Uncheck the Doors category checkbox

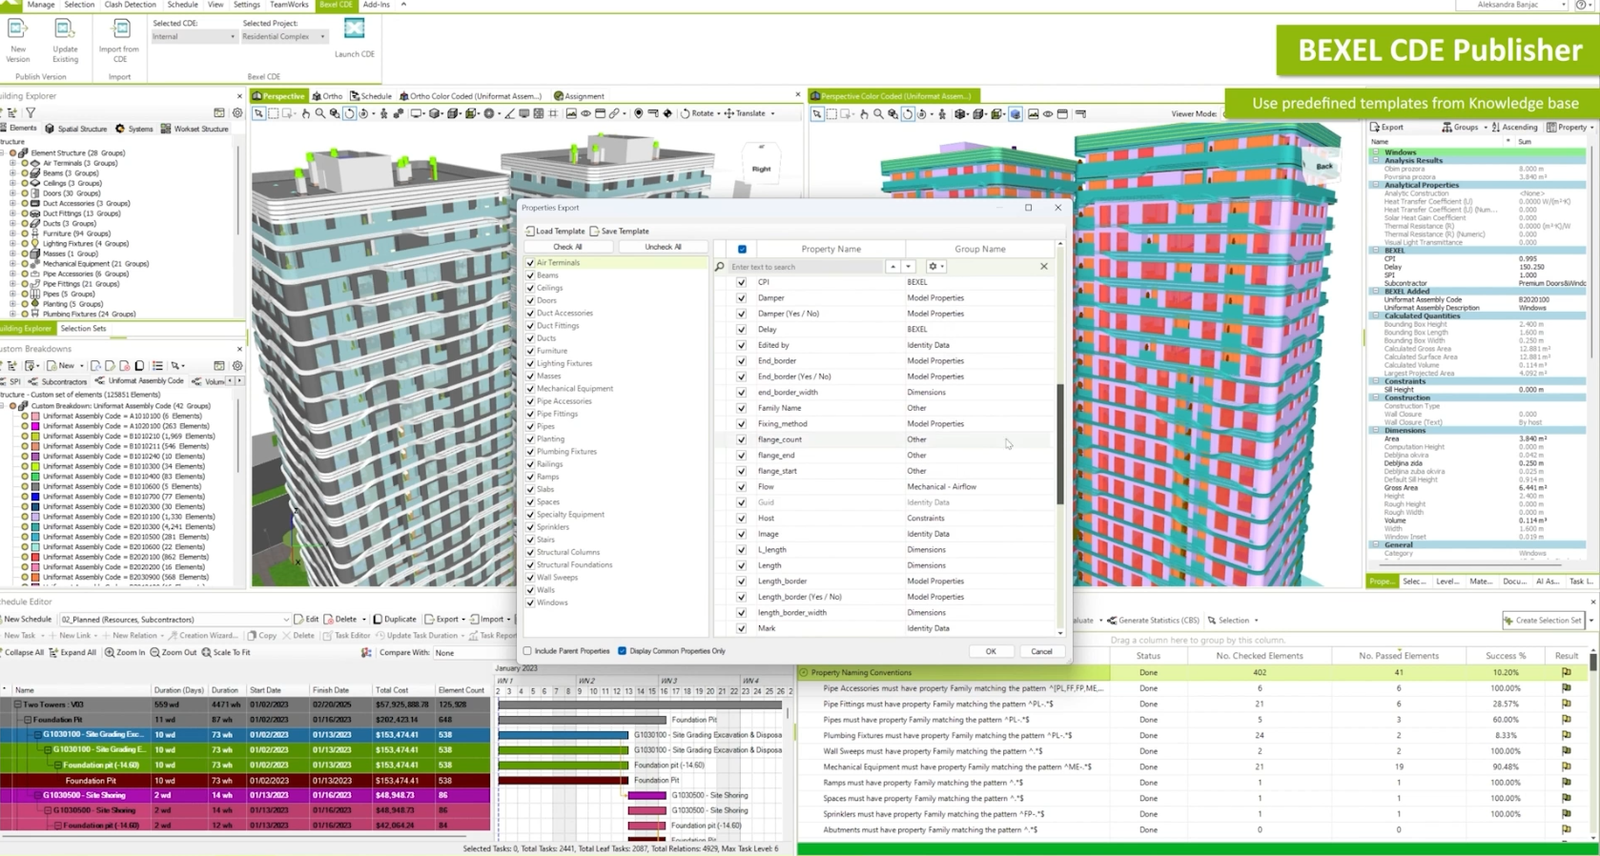(x=530, y=301)
